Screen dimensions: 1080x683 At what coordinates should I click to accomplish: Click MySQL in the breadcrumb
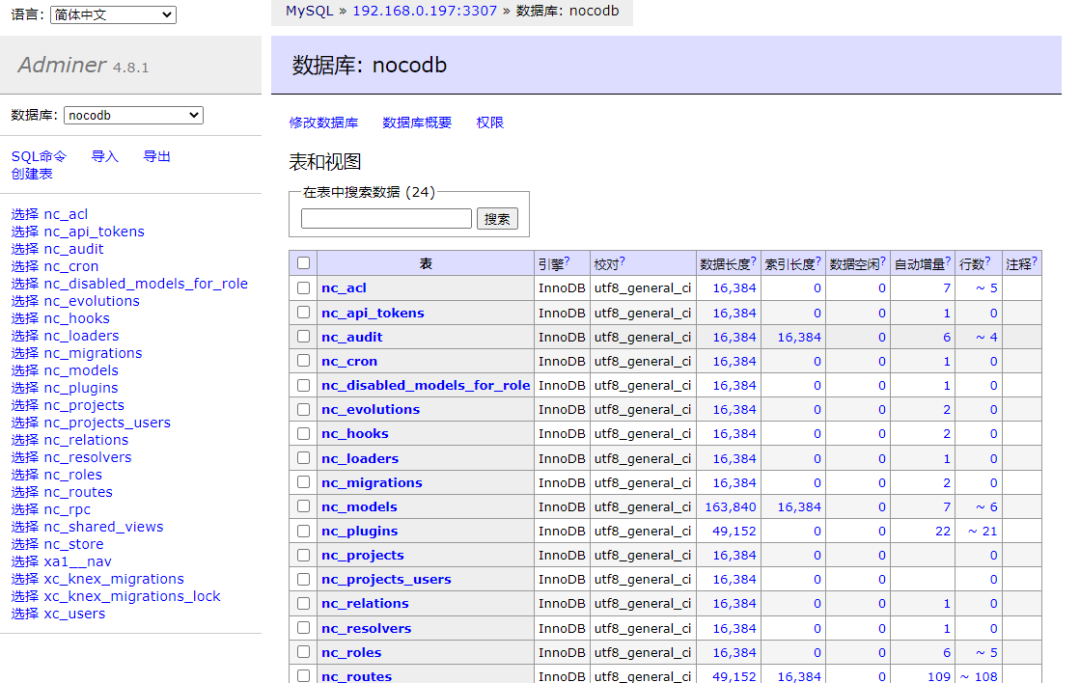tap(308, 11)
